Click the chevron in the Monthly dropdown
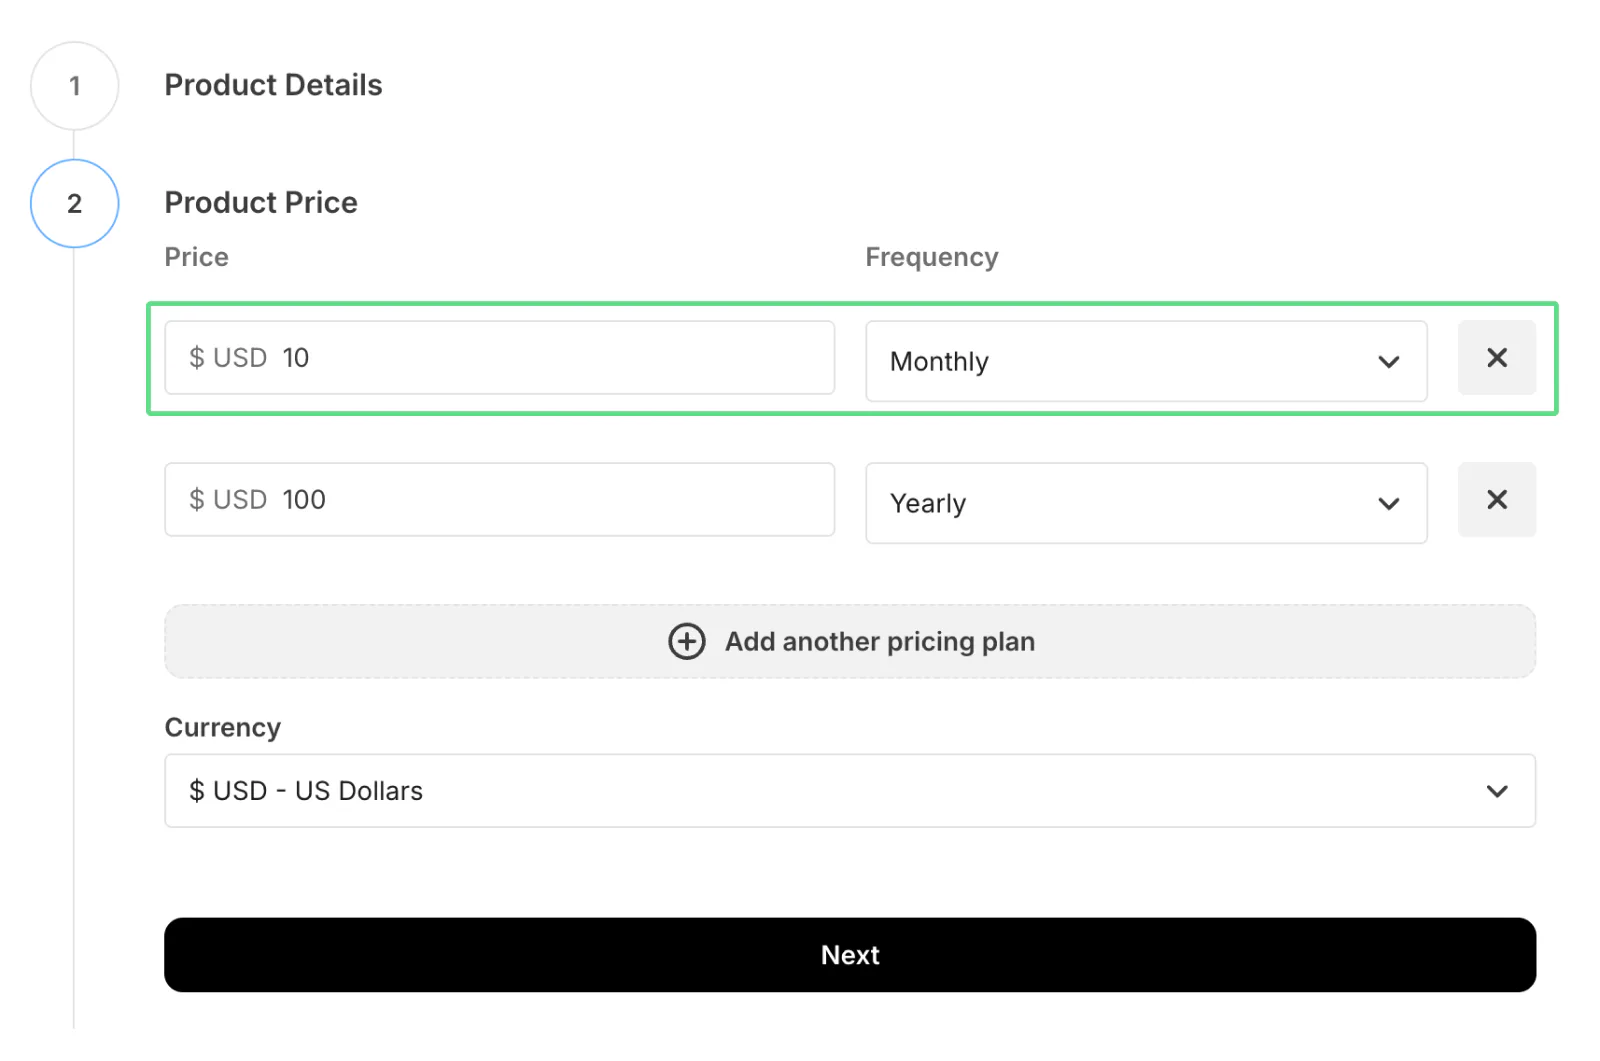This screenshot has height=1061, width=1600. click(x=1388, y=362)
